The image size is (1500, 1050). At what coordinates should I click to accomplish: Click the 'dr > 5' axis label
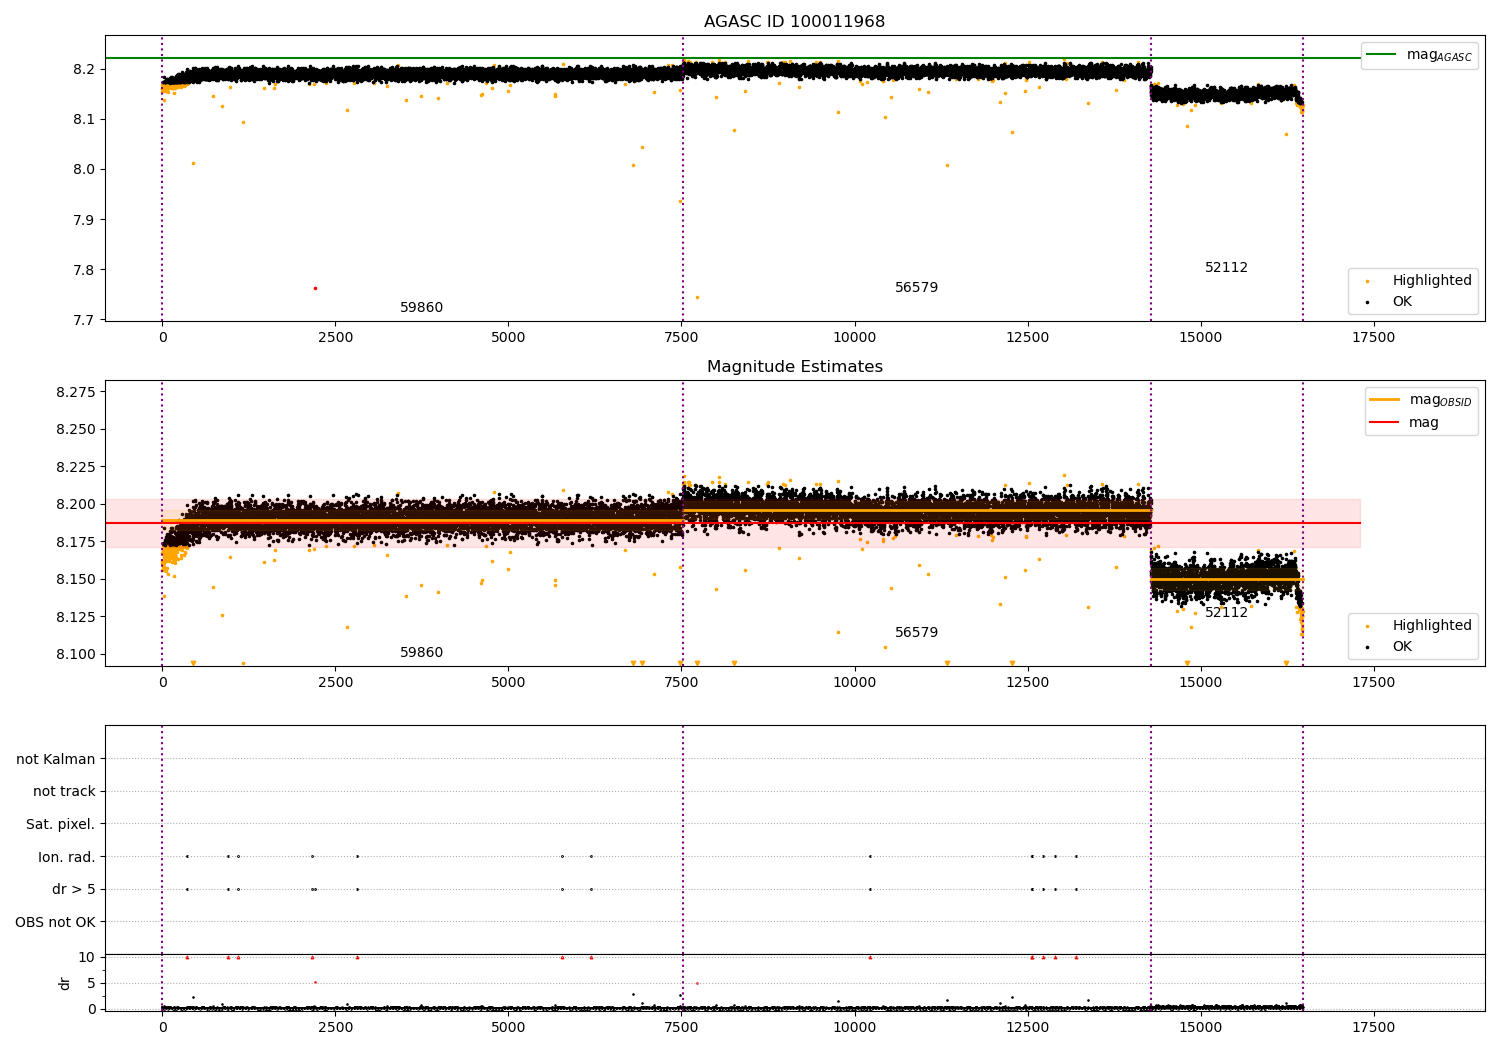click(74, 889)
